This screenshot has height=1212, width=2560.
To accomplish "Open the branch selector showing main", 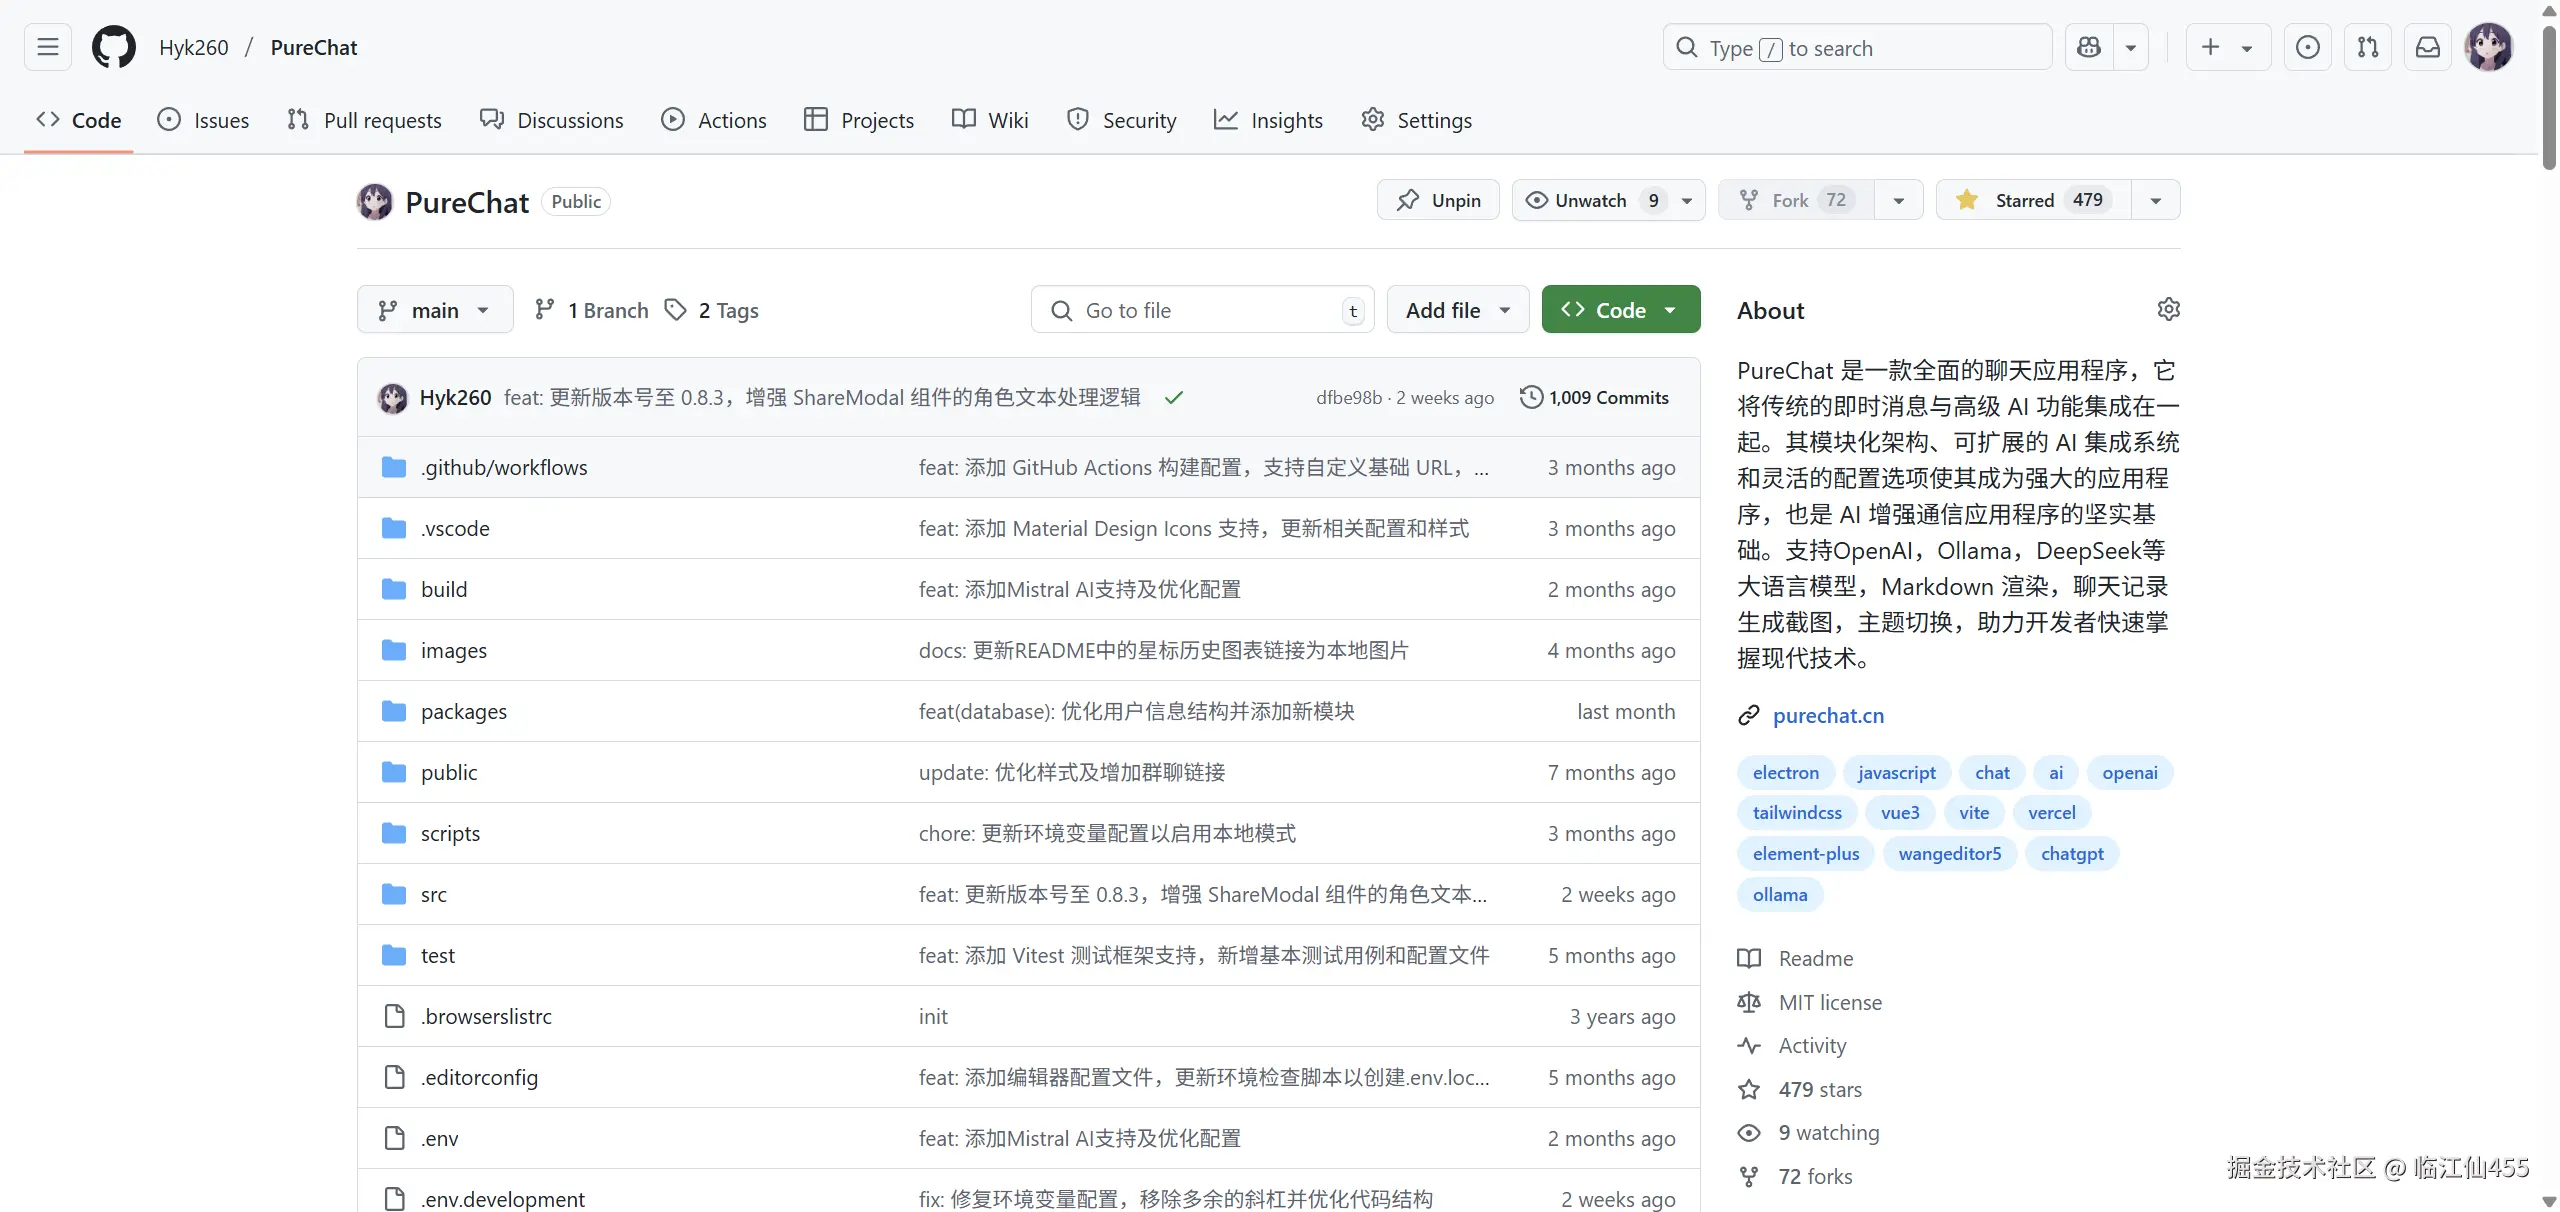I will click(x=434, y=309).
